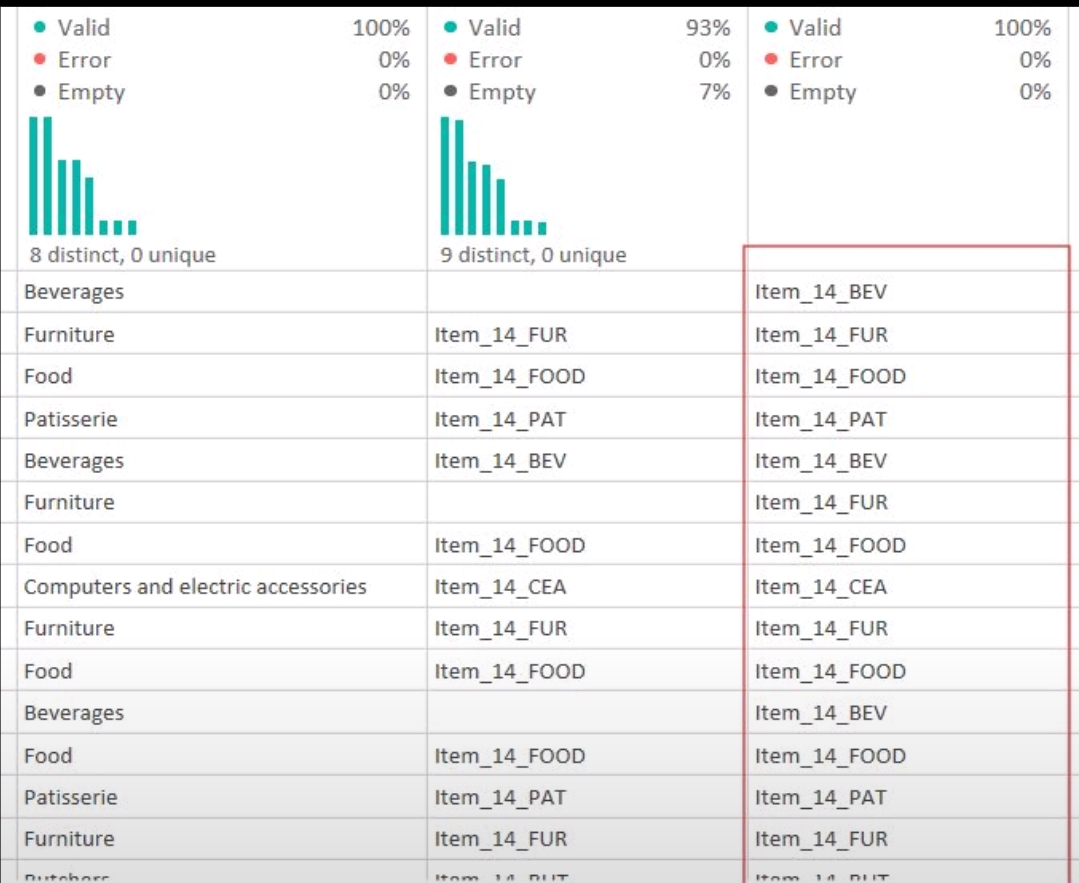Open the histogram above "8 distinct, 0 unique"
This screenshot has width=1079, height=883.
coord(83,175)
